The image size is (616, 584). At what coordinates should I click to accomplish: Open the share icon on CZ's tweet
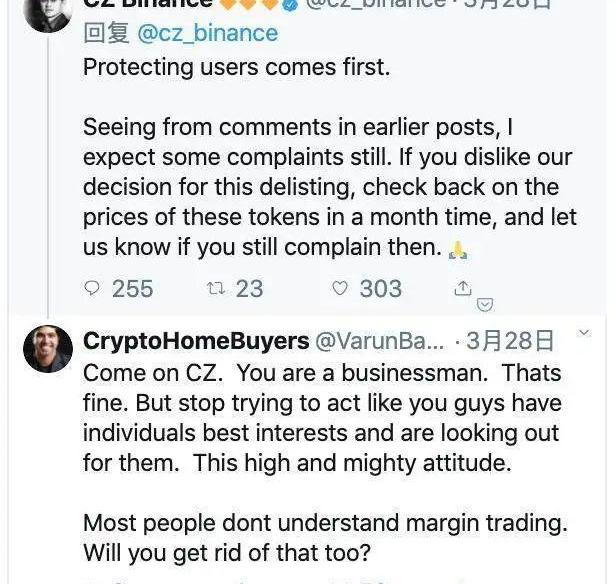pyautogui.click(x=462, y=288)
